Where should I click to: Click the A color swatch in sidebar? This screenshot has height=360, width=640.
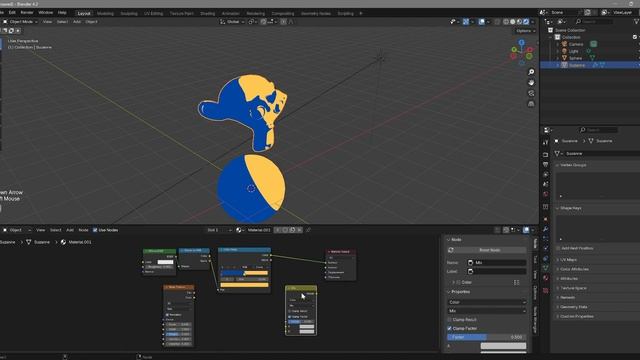503,346
